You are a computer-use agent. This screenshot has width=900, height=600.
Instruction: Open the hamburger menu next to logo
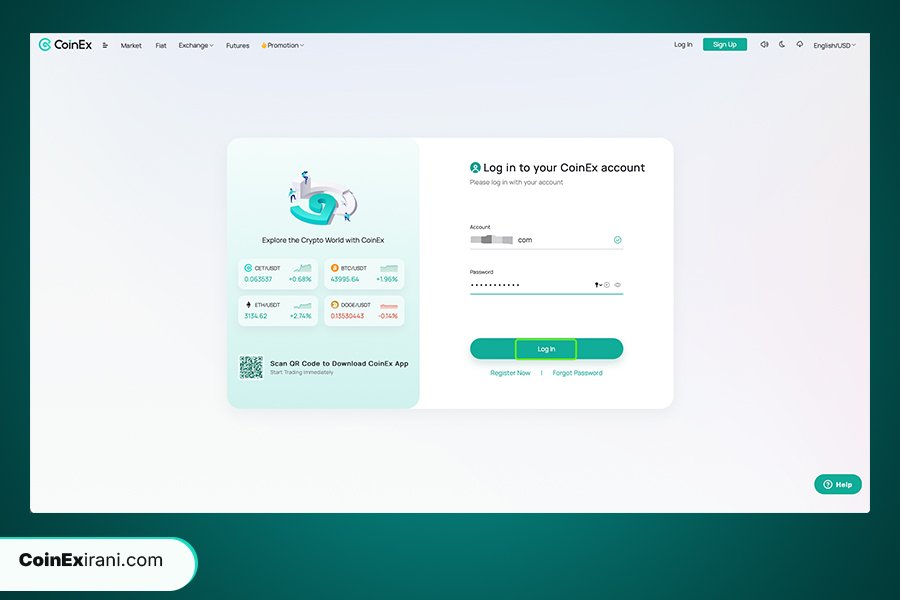[105, 45]
